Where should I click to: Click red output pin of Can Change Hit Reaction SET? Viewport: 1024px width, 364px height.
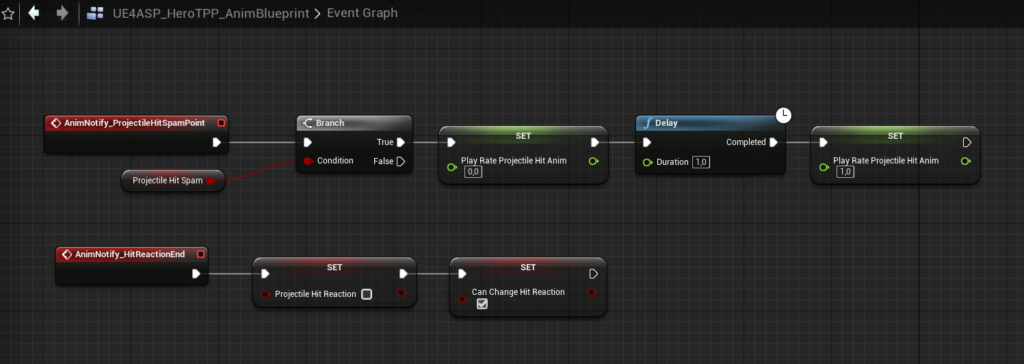(x=592, y=292)
